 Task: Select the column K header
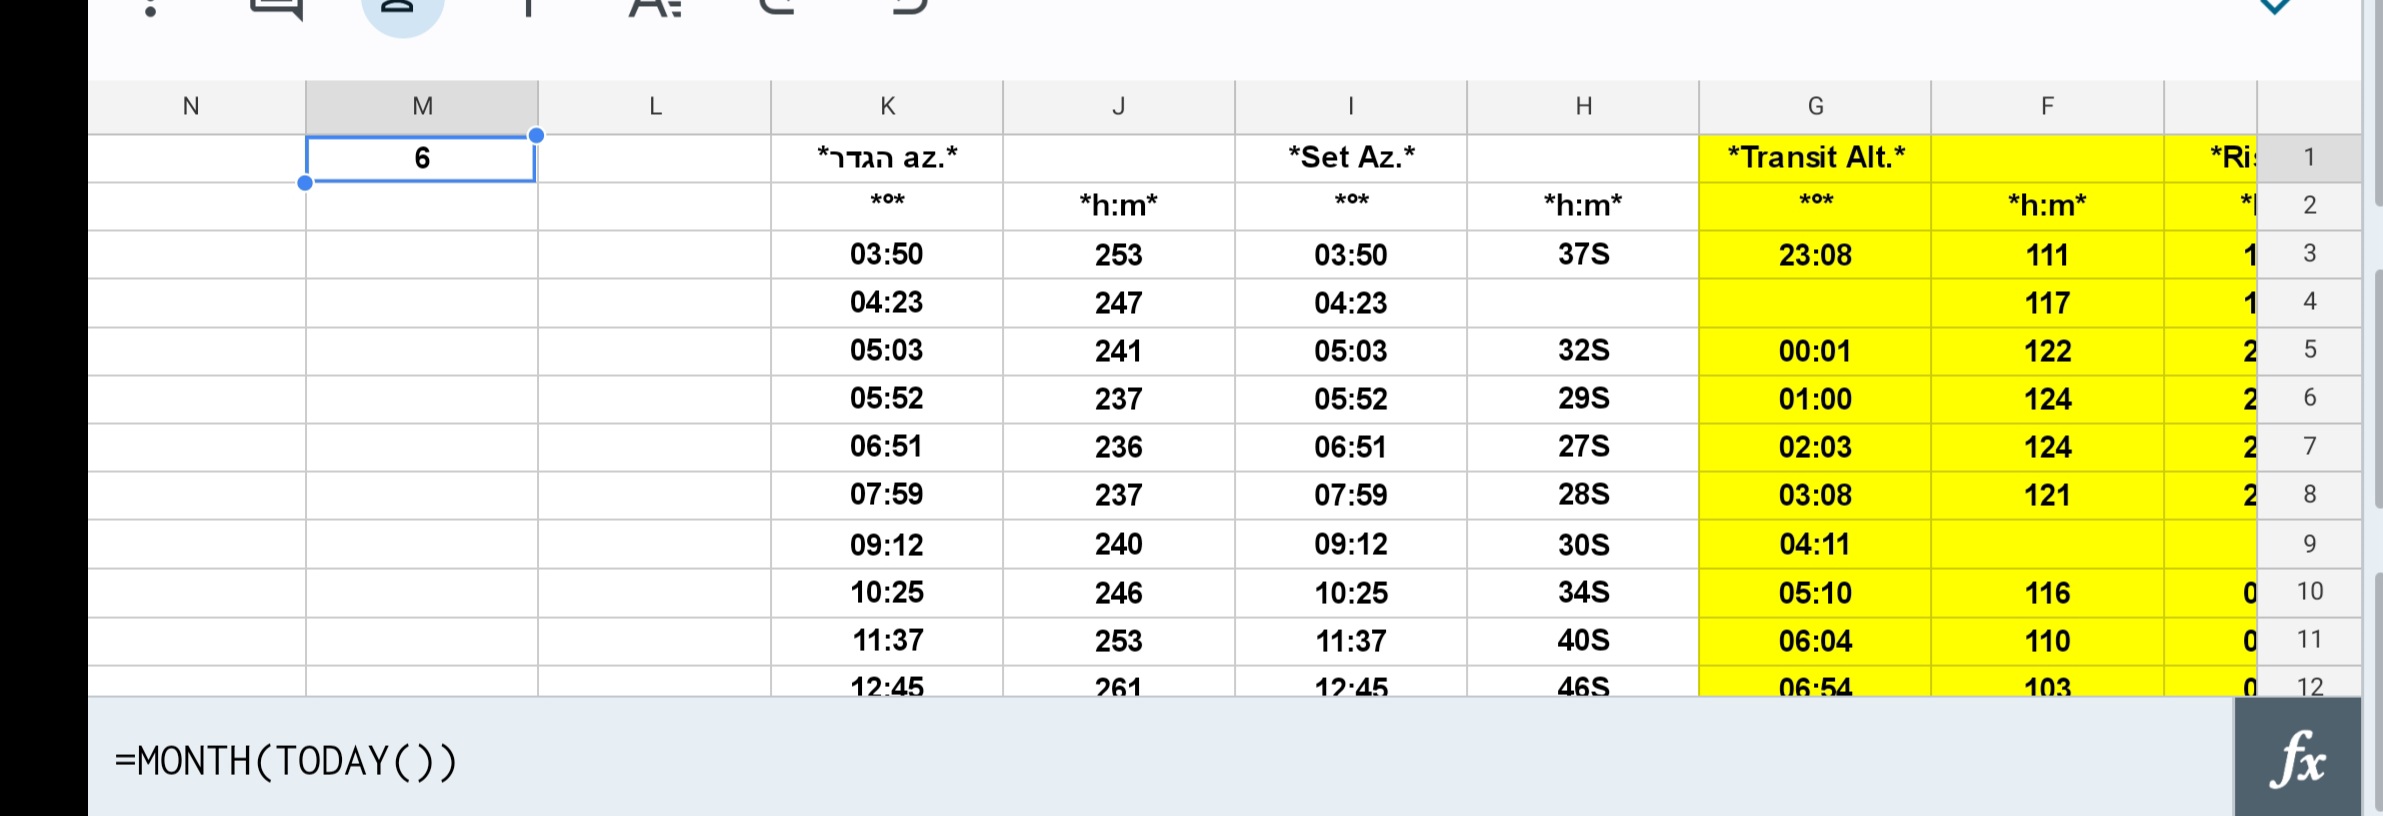pyautogui.click(x=886, y=106)
